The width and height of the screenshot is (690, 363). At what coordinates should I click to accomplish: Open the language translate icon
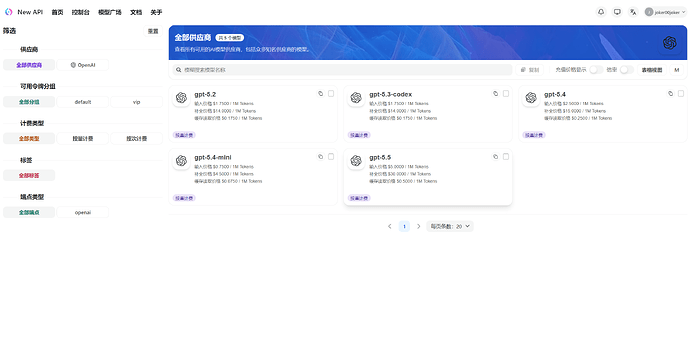tap(633, 12)
